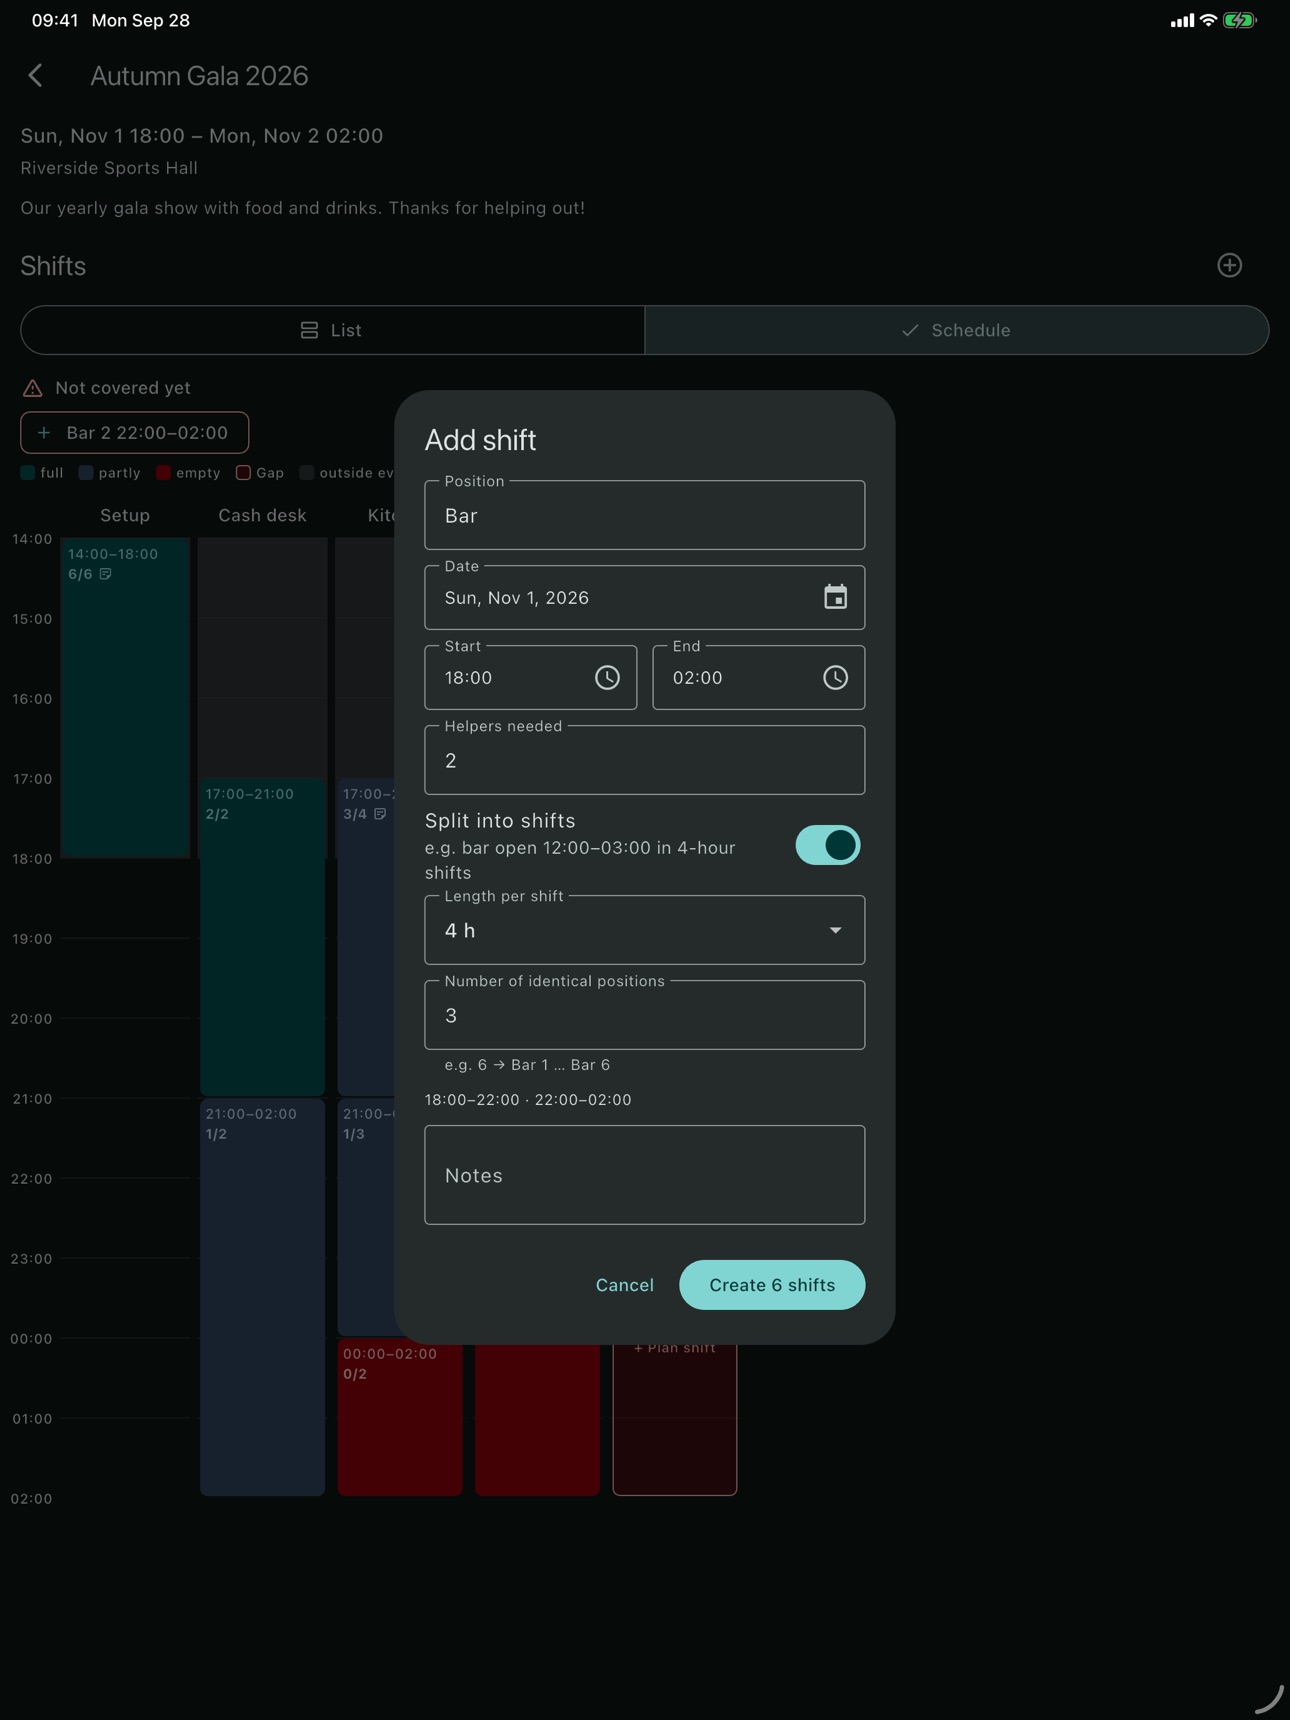
Task: Switch to the Schedule view tab
Action: click(957, 330)
